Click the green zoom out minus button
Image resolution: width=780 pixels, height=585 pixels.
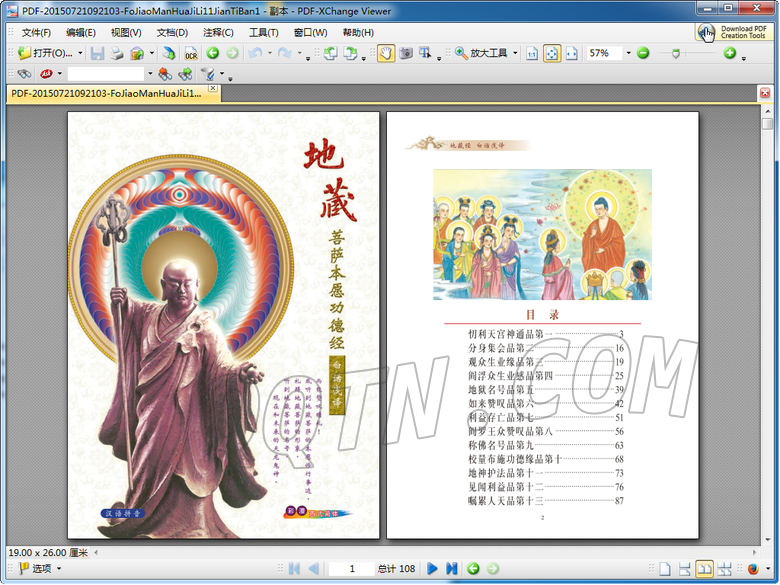tap(643, 53)
